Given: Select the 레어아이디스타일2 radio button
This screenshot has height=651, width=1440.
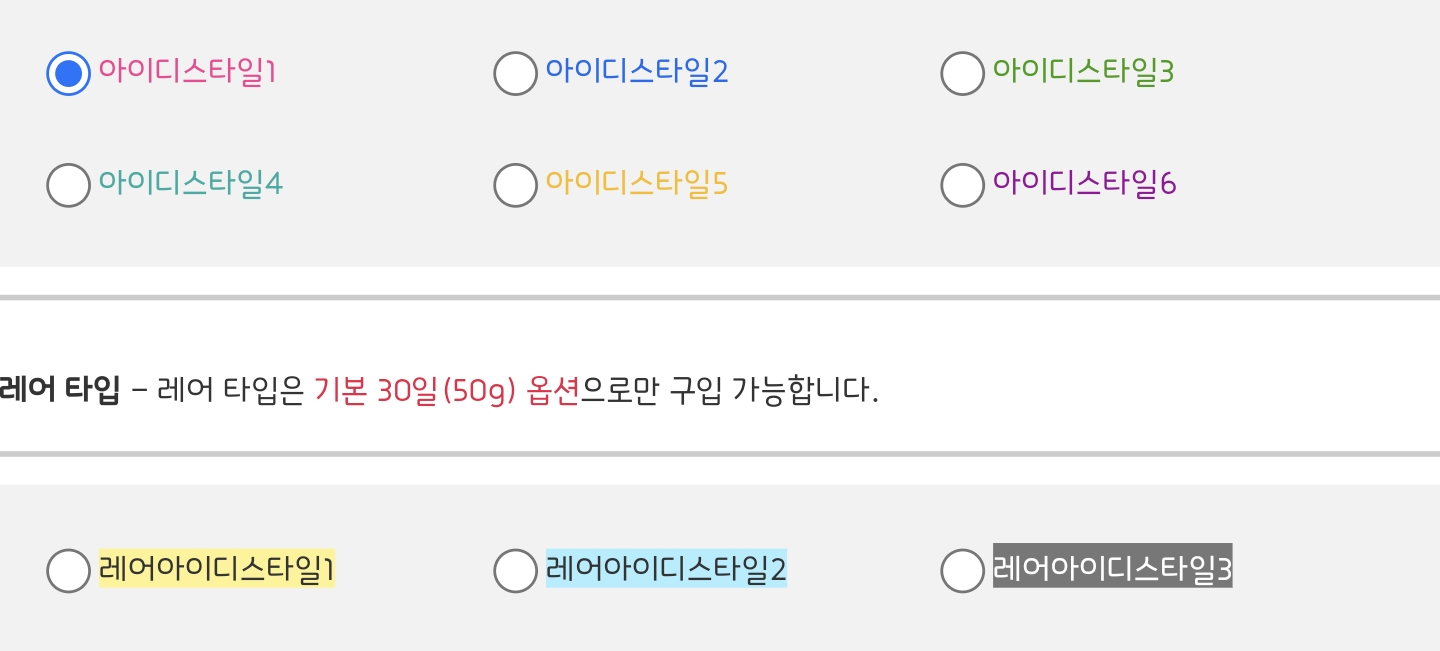Looking at the screenshot, I should pyautogui.click(x=515, y=570).
